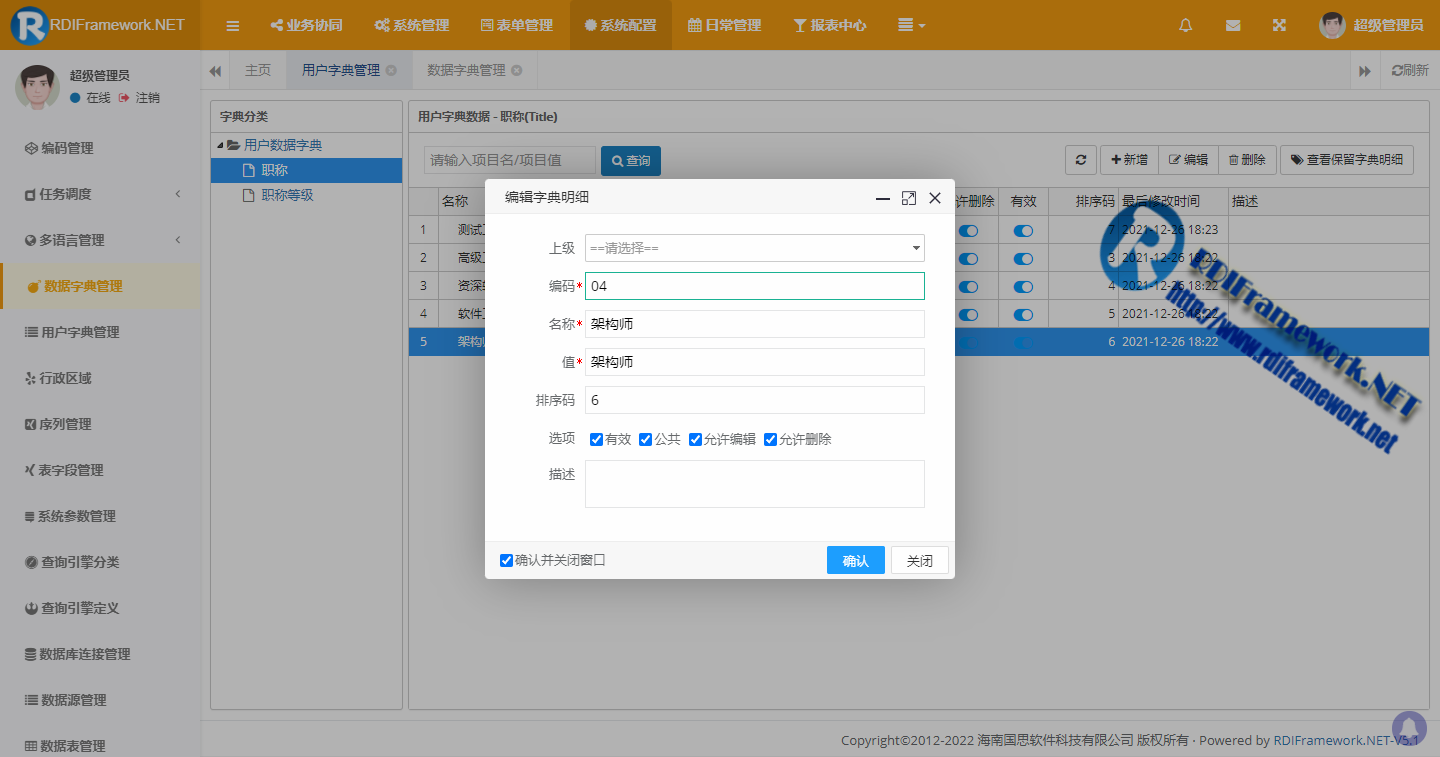Open 系统参数管理 in the sidebar
The height and width of the screenshot is (757, 1440).
70,516
